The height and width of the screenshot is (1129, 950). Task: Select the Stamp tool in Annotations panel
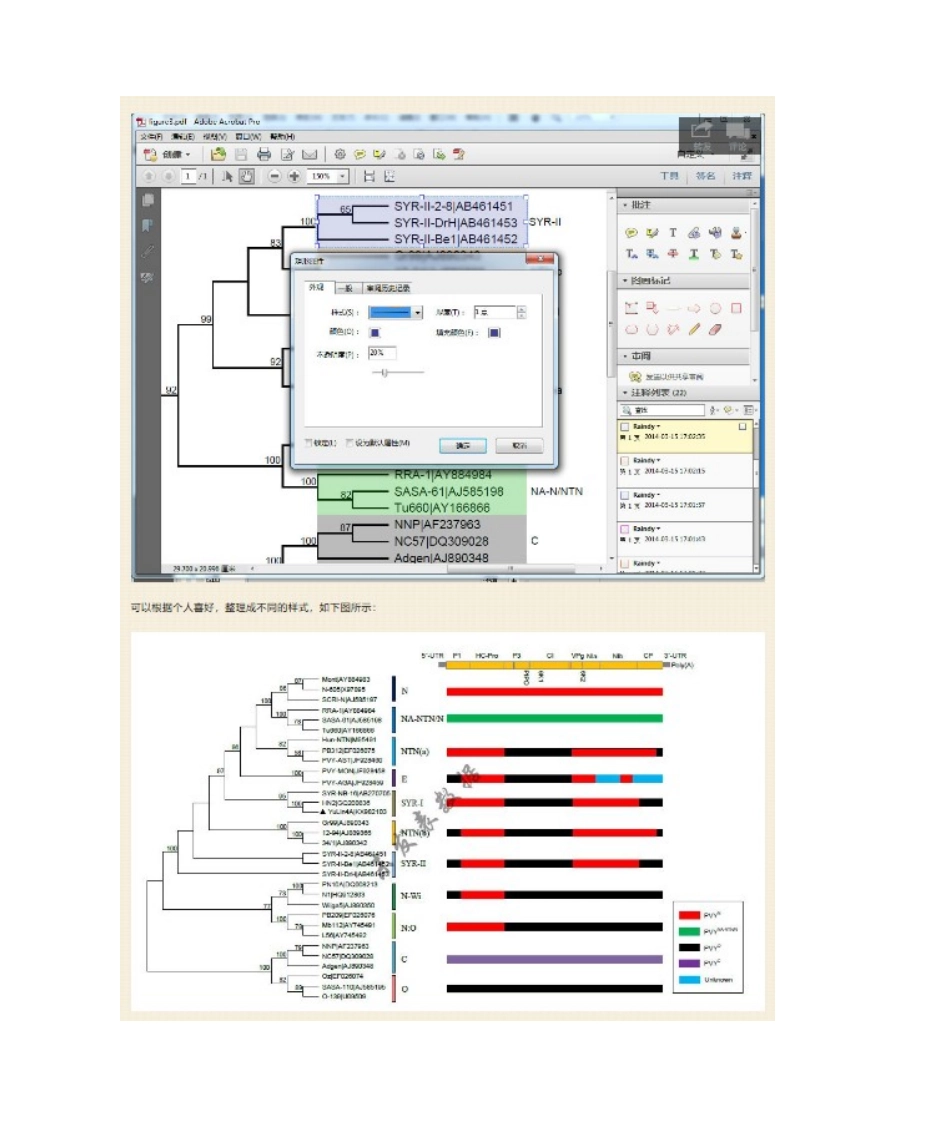(736, 233)
